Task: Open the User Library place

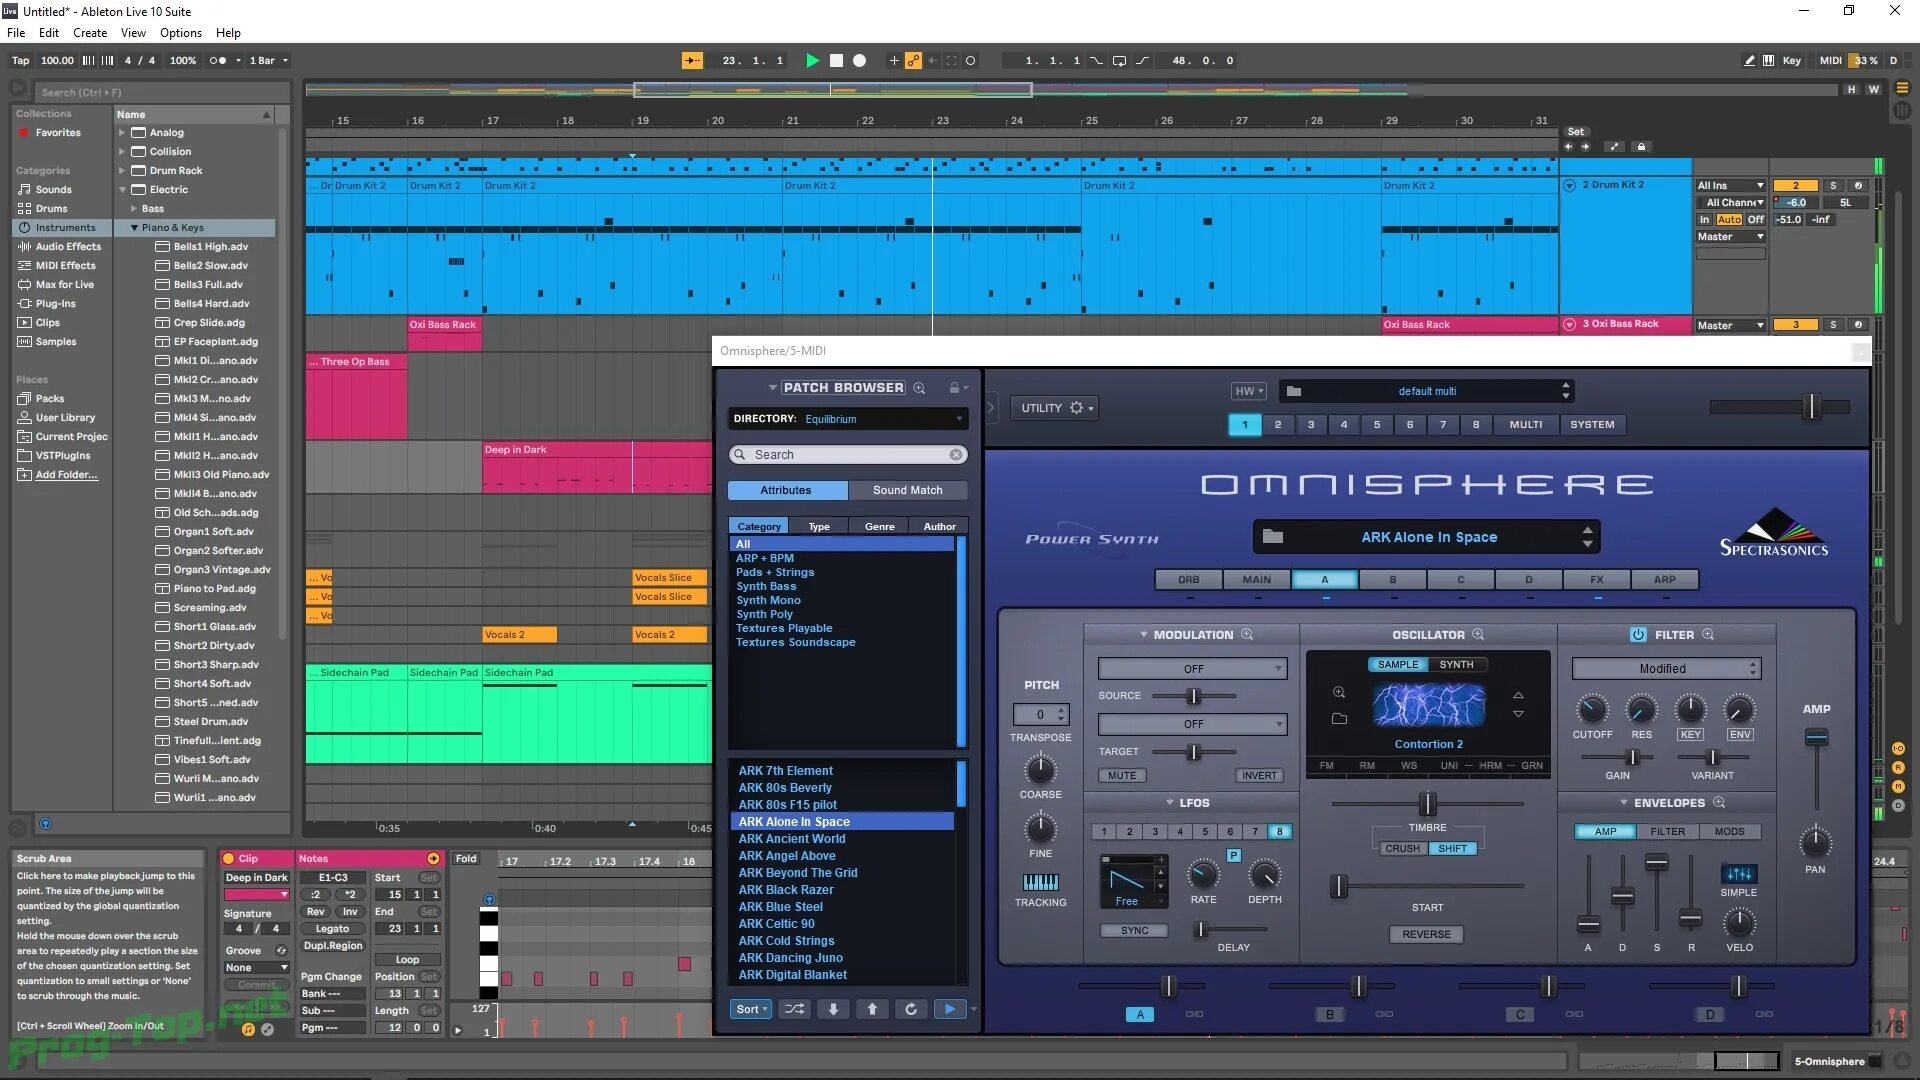Action: coord(65,418)
